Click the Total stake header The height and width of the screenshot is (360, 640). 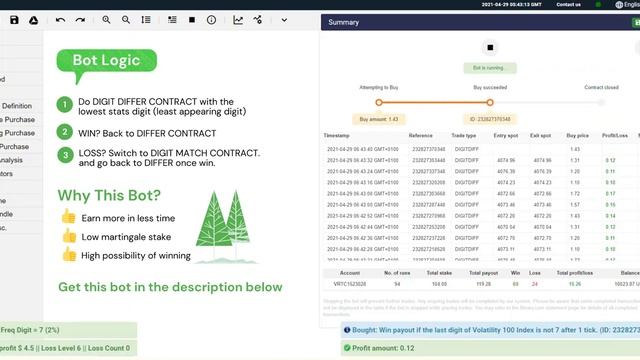439,273
